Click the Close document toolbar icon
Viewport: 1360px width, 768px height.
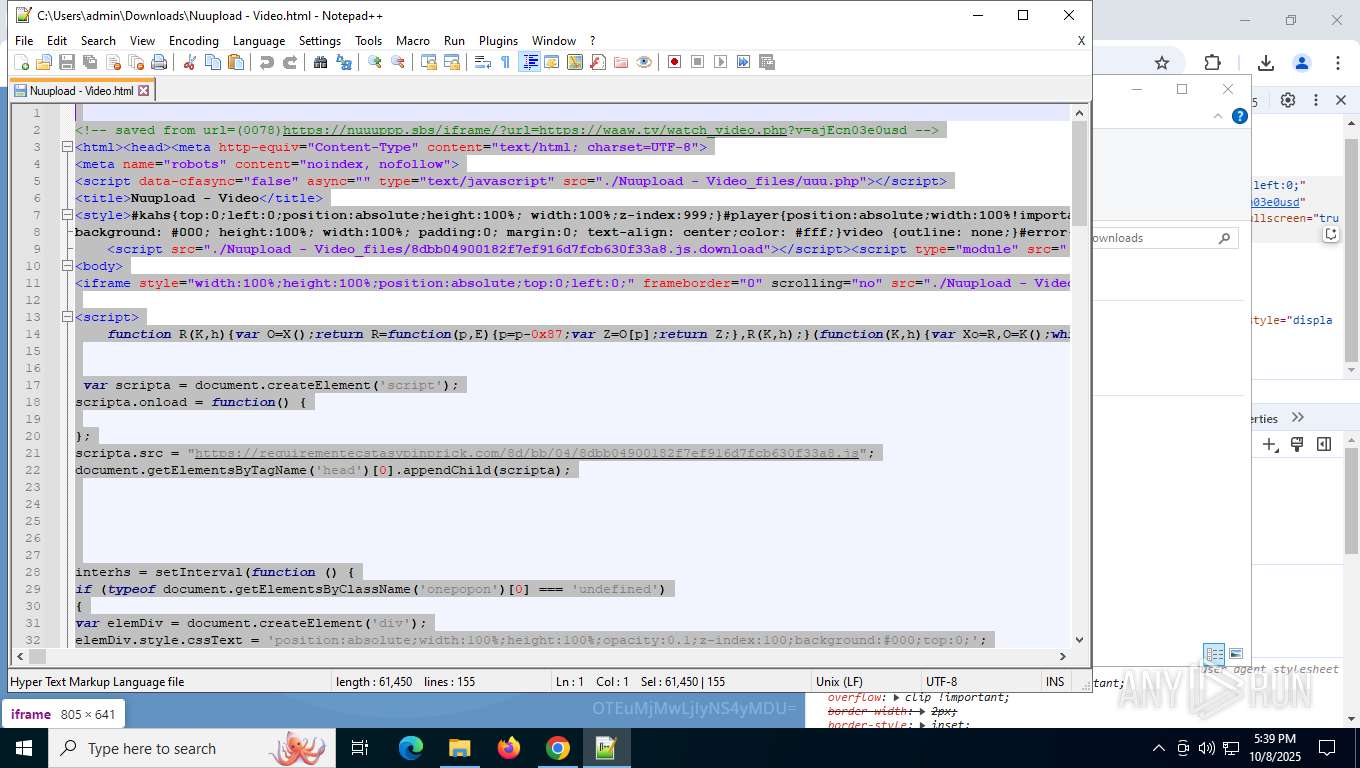pos(113,62)
